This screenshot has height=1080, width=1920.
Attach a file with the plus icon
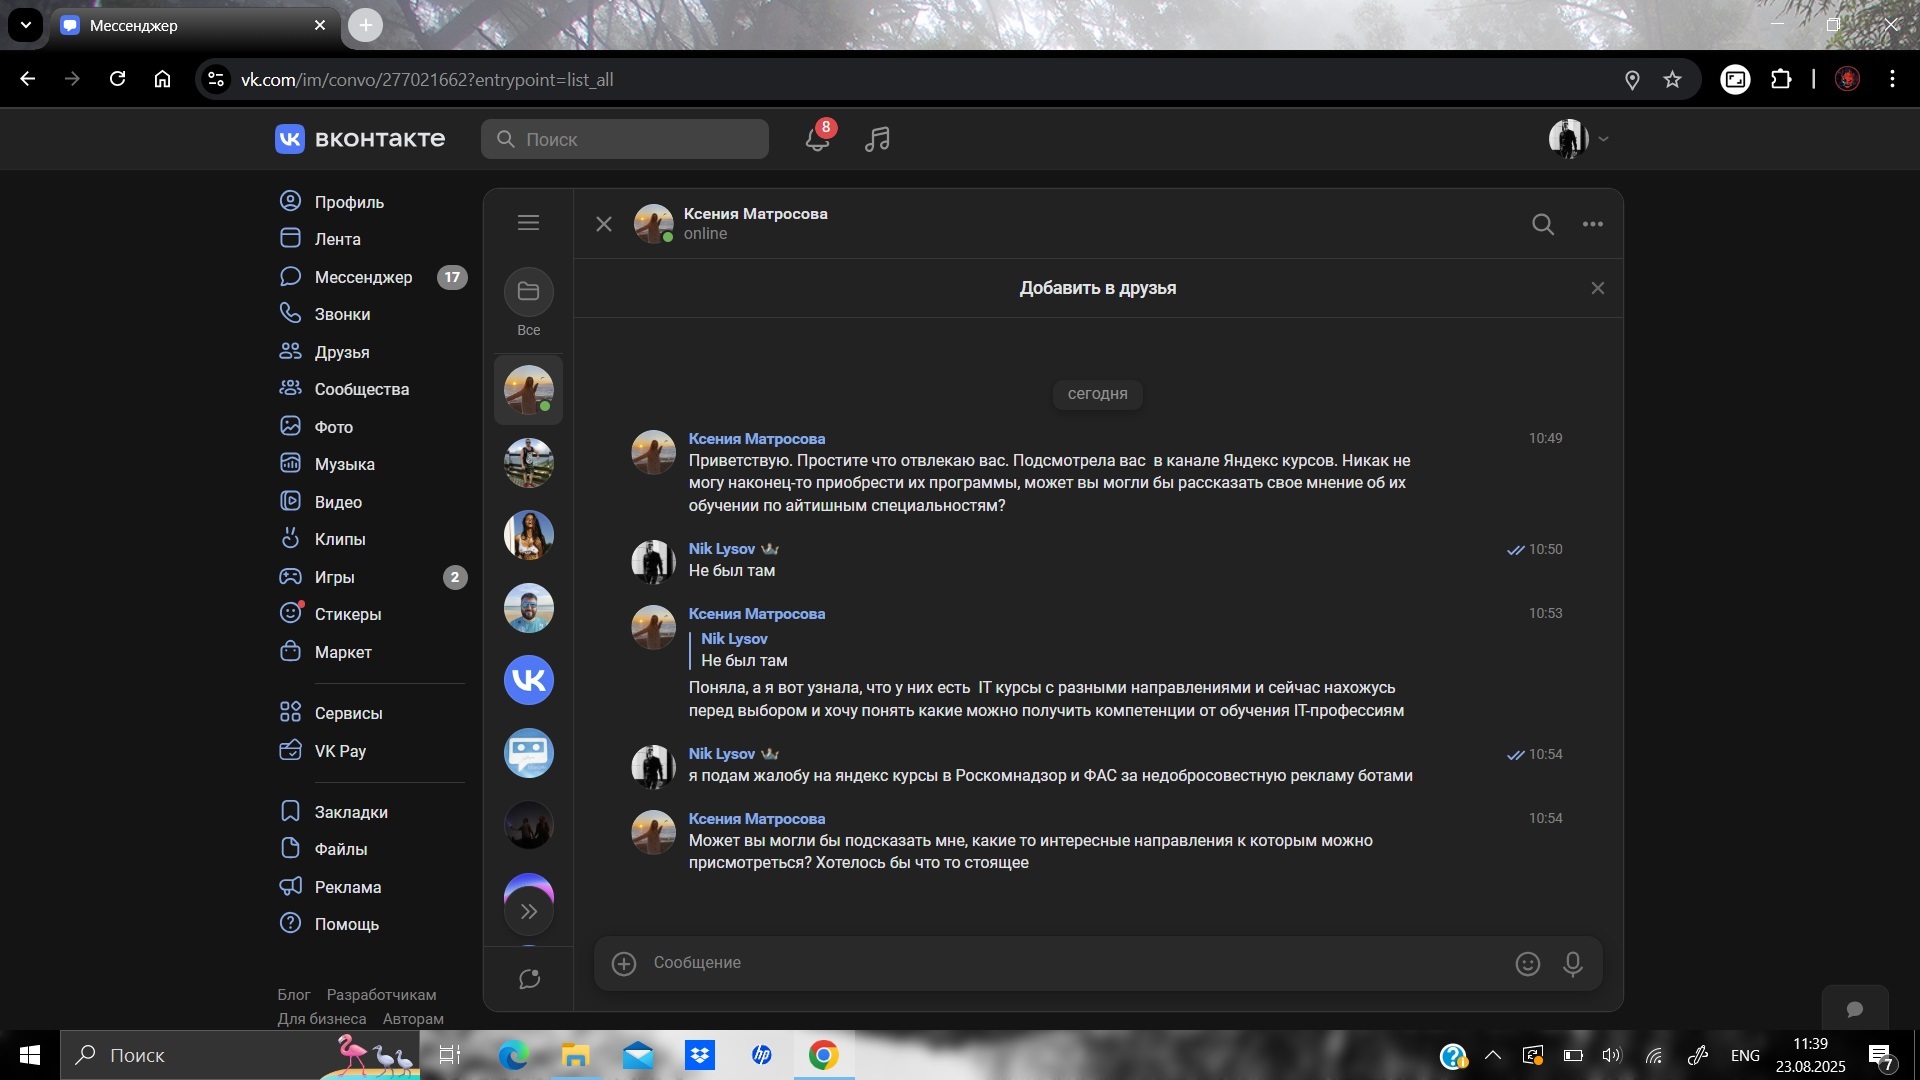[624, 963]
